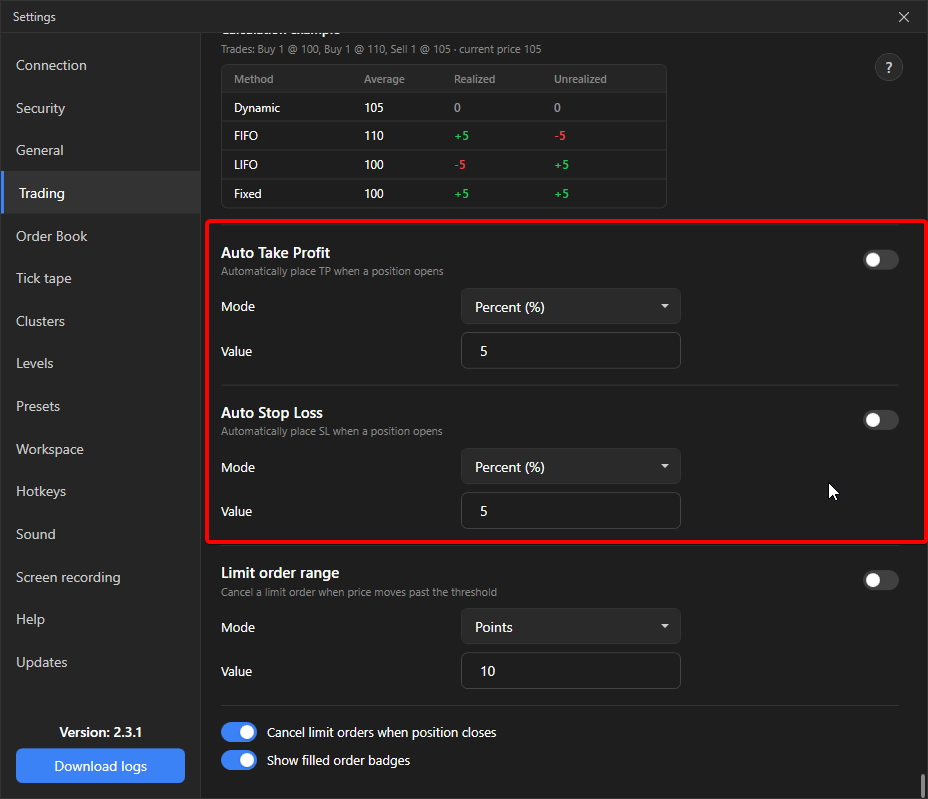Edit the Auto Stop Loss Value field
928x799 pixels.
(571, 510)
